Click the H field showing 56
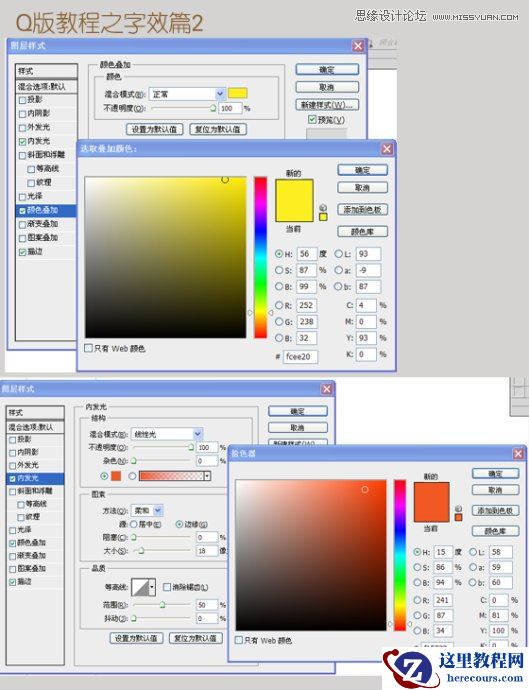The image size is (529, 690). (306, 254)
